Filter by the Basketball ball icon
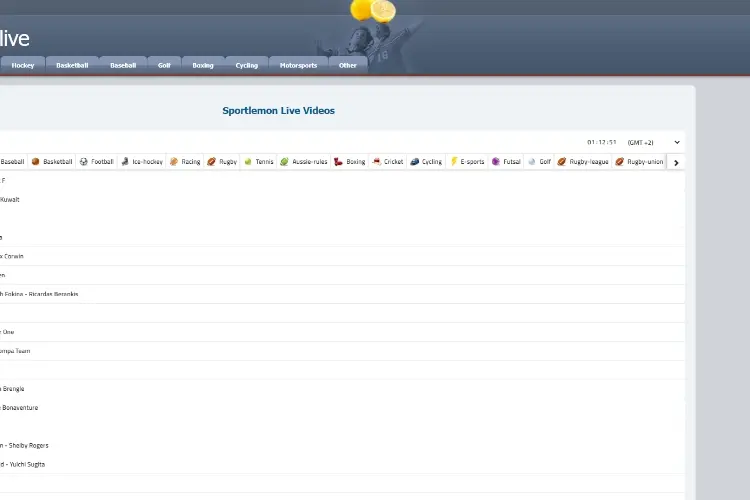This screenshot has height=500, width=750. [x=35, y=162]
